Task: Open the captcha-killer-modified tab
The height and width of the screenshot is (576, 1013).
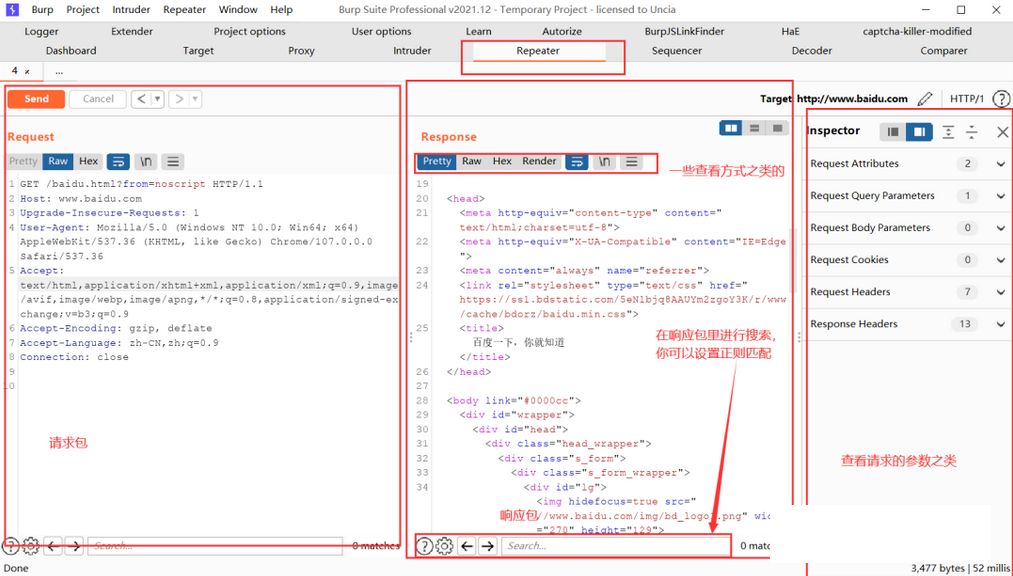Action: 917,31
